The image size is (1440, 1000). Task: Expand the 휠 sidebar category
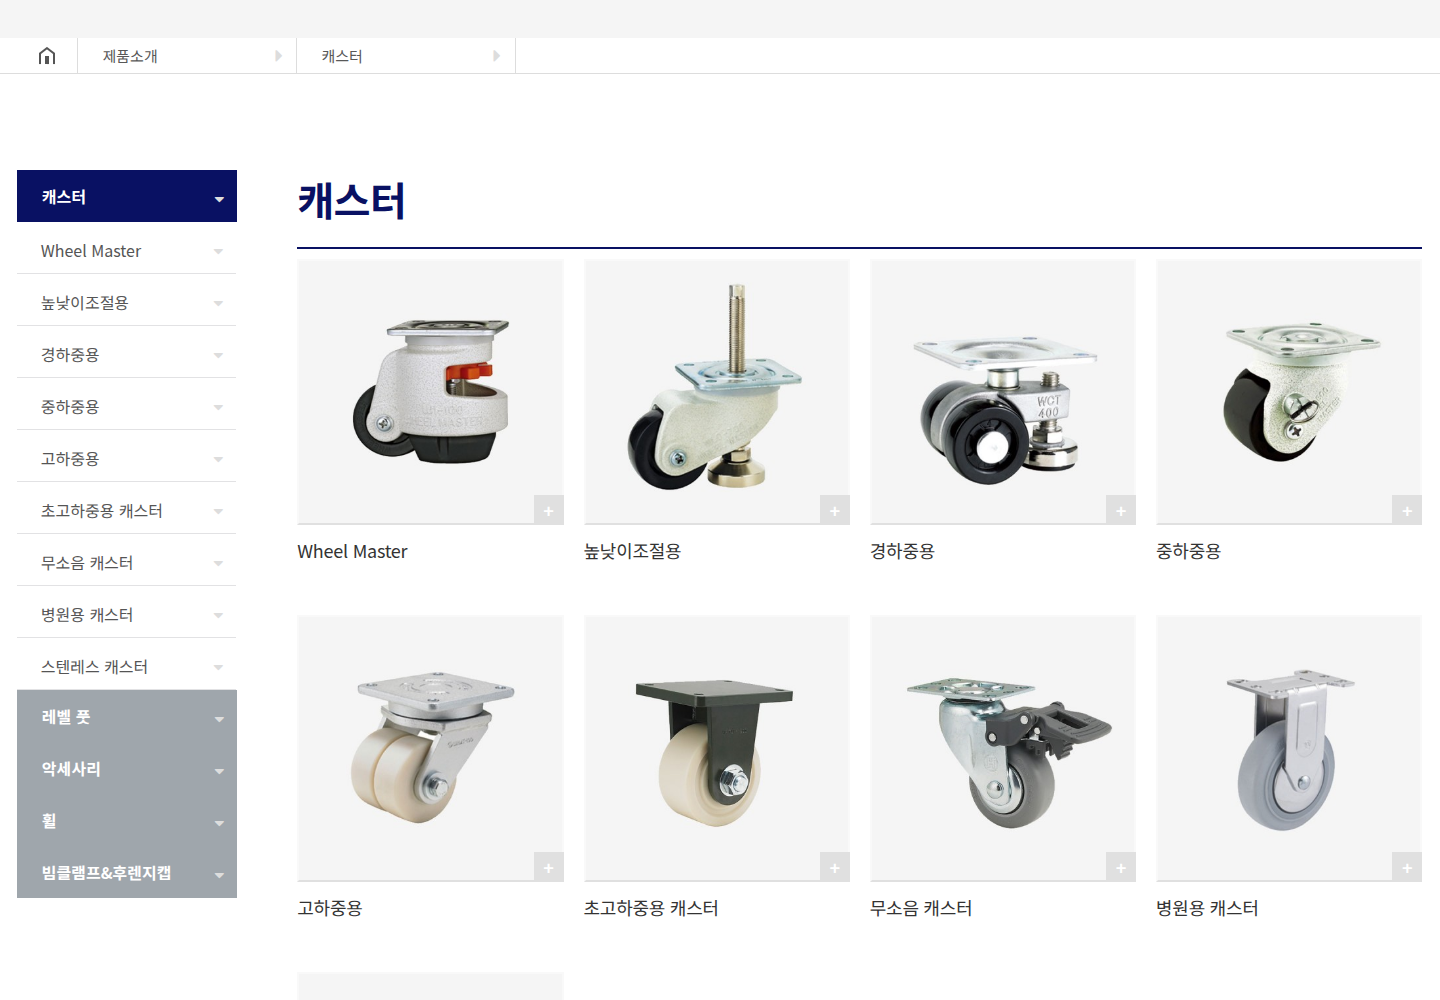(x=127, y=820)
